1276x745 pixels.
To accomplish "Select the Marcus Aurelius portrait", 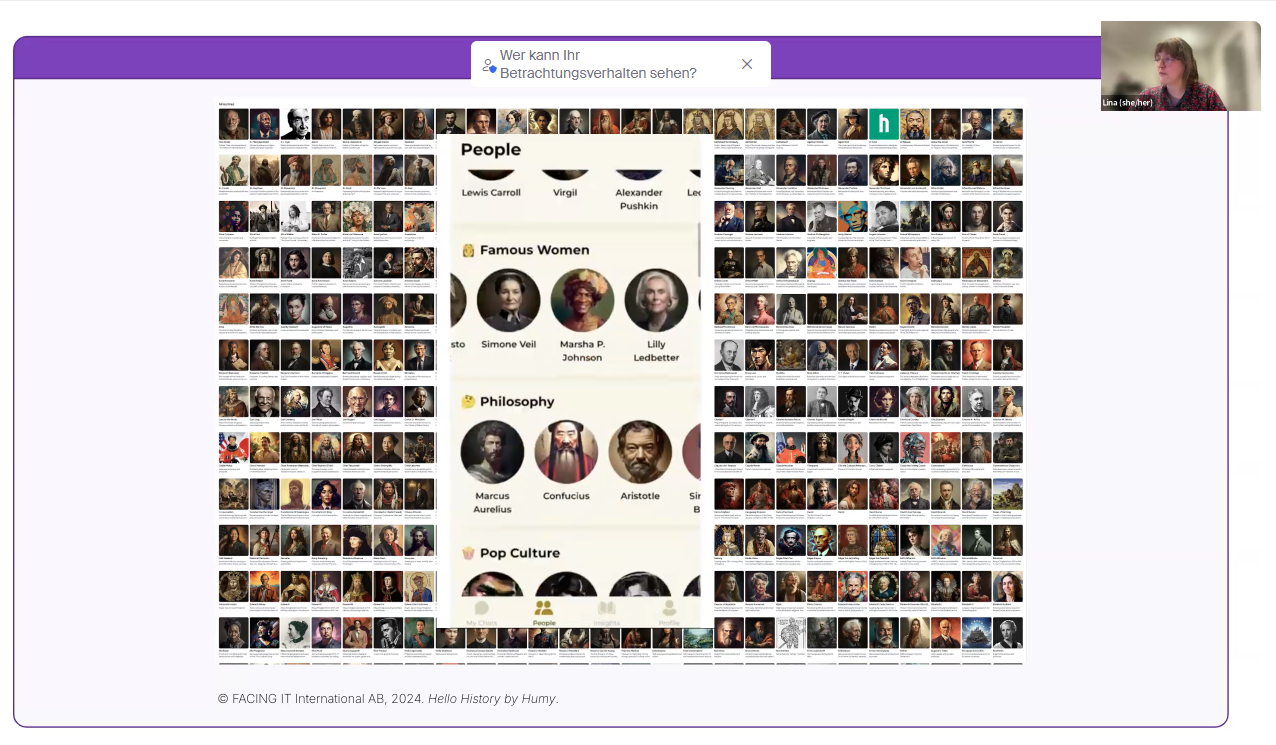I will [x=492, y=452].
